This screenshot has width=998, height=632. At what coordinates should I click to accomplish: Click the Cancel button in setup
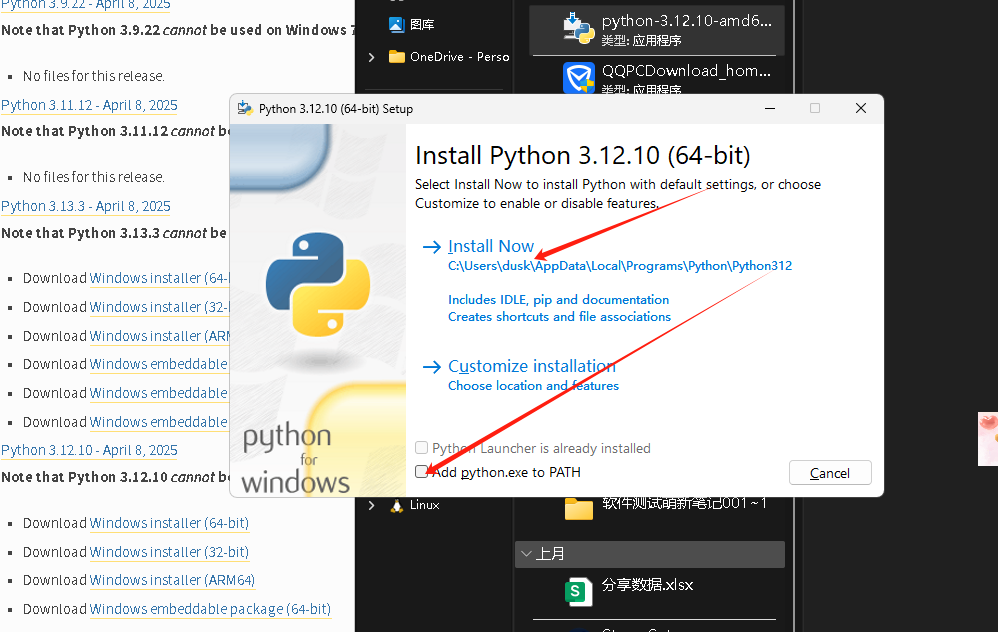coord(830,473)
